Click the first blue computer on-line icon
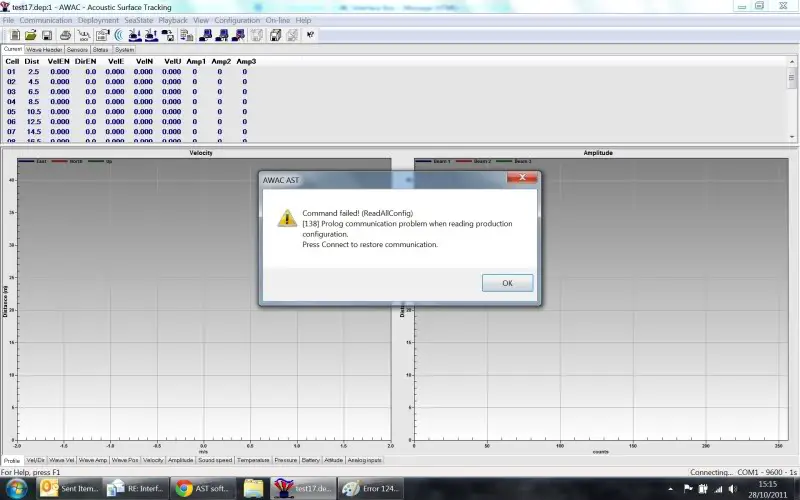 pos(206,35)
